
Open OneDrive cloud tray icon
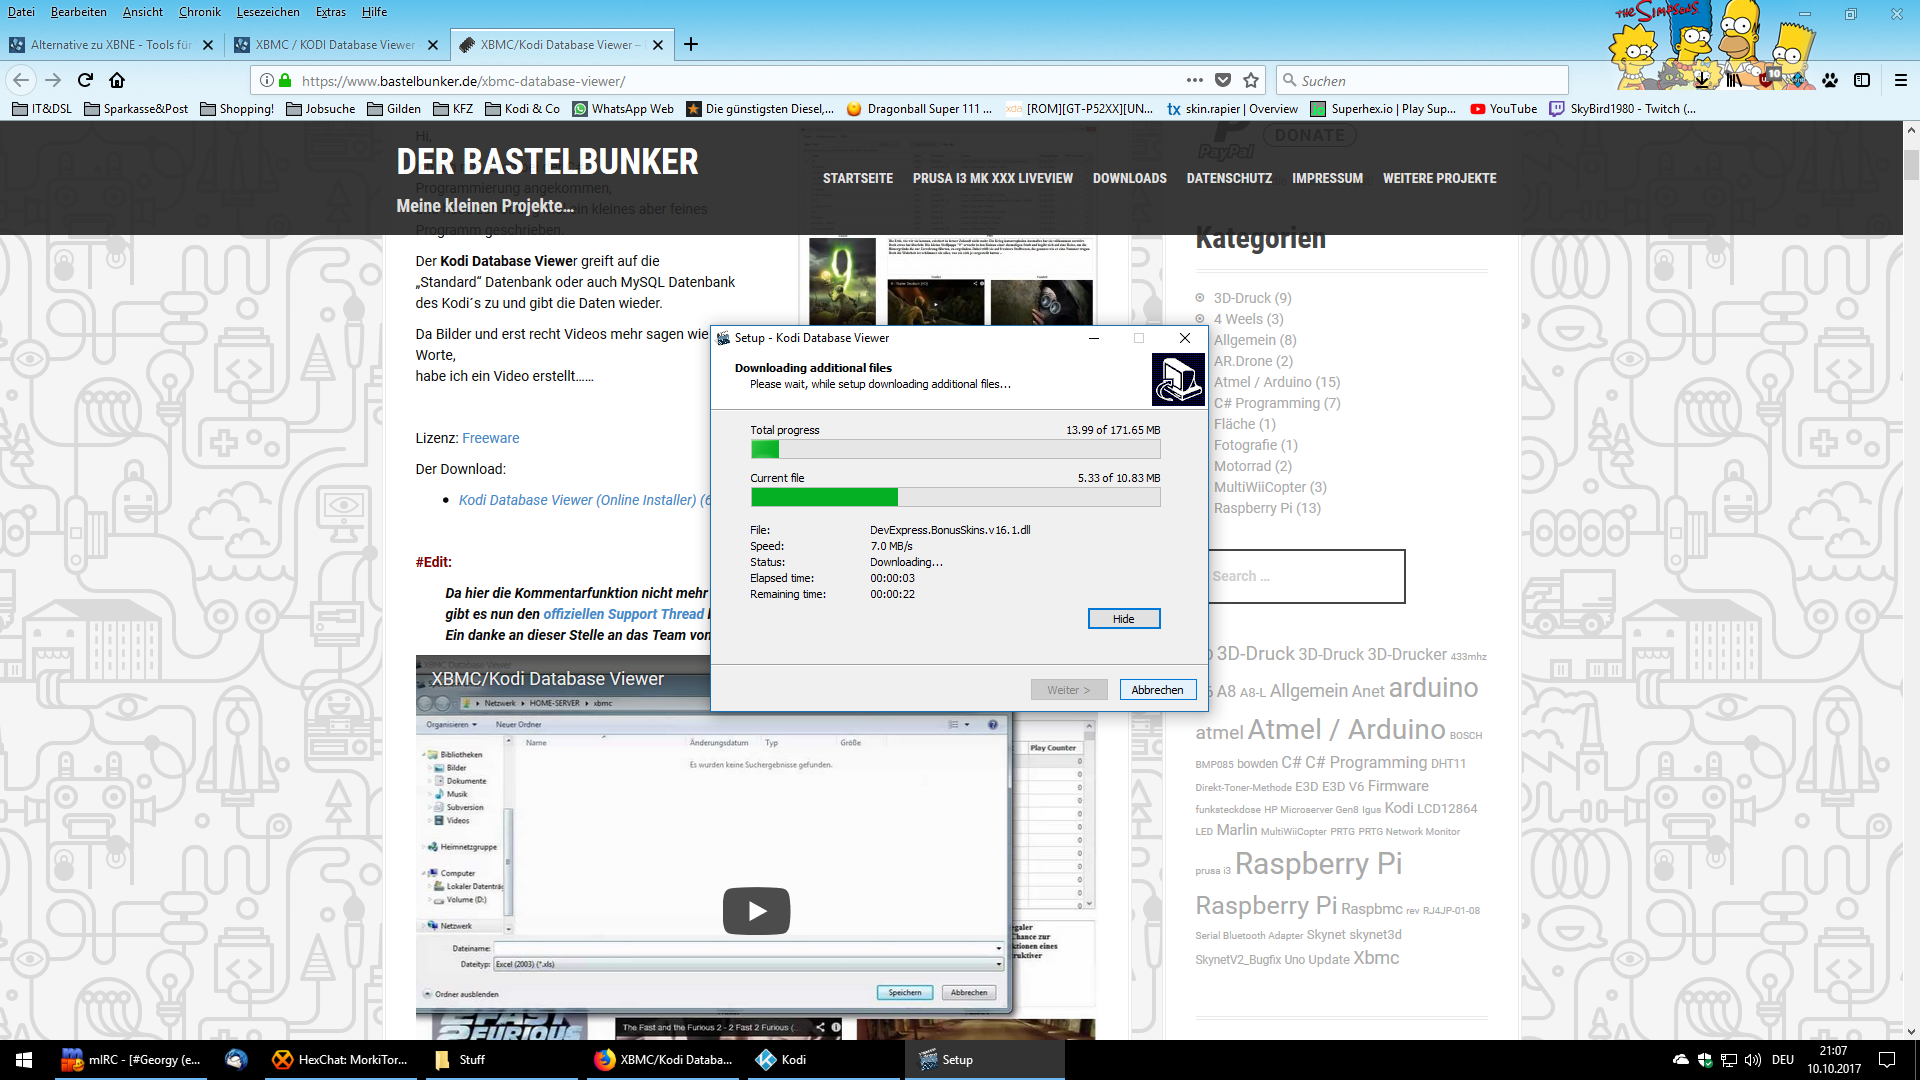tap(1681, 1060)
